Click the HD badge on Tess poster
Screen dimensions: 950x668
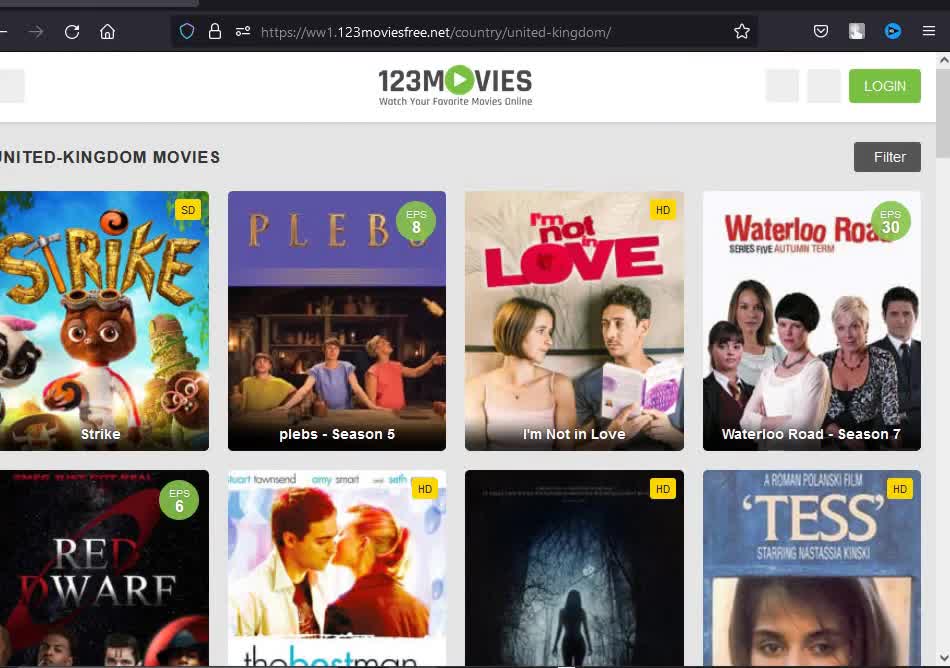900,489
